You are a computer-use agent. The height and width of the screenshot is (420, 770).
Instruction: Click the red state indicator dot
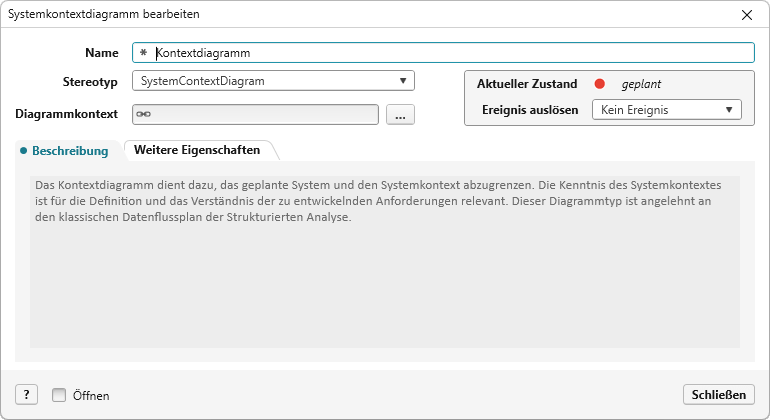pos(600,84)
